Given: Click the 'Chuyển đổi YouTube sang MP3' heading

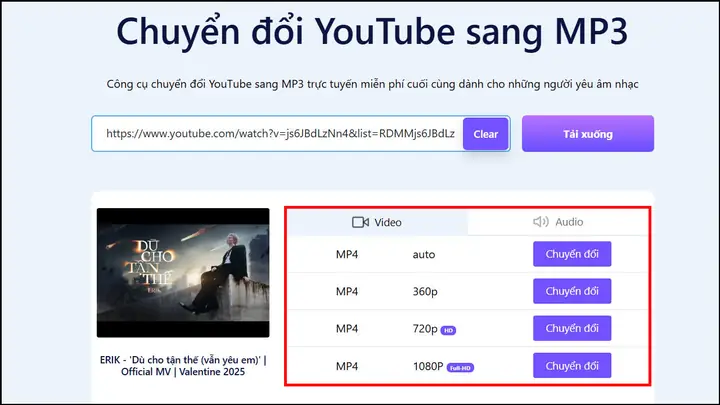Looking at the screenshot, I should pos(372,32).
